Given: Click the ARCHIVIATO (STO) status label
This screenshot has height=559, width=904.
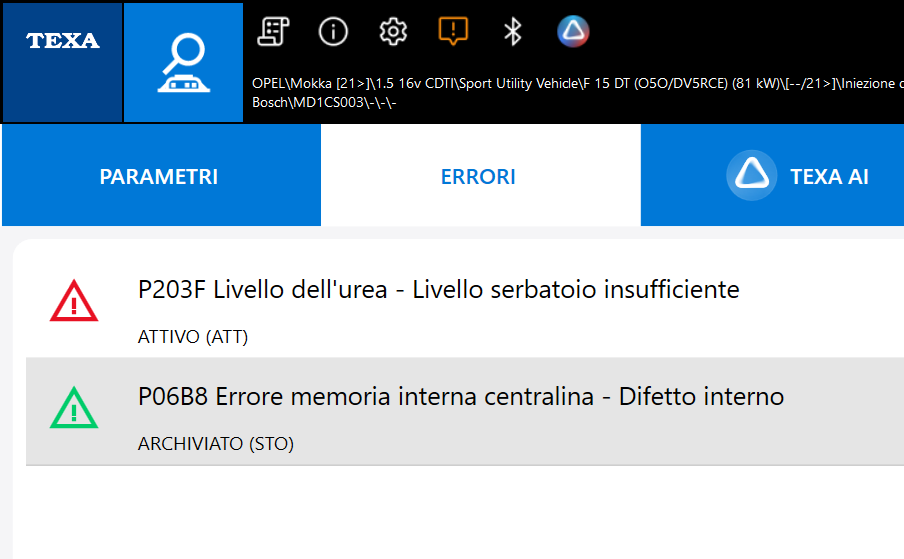Looking at the screenshot, I should pos(216,444).
